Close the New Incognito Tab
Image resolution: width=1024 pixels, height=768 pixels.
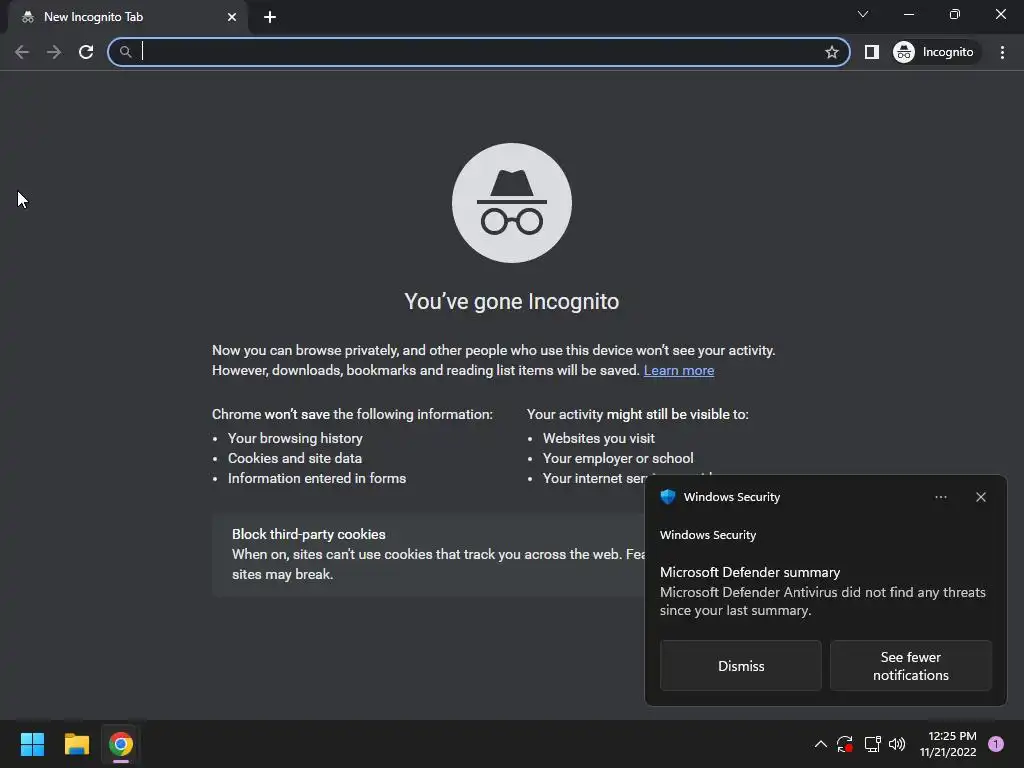coord(232,17)
